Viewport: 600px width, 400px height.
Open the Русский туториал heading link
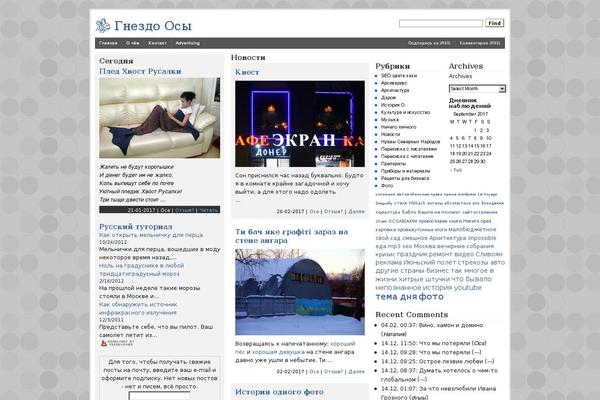(x=135, y=227)
